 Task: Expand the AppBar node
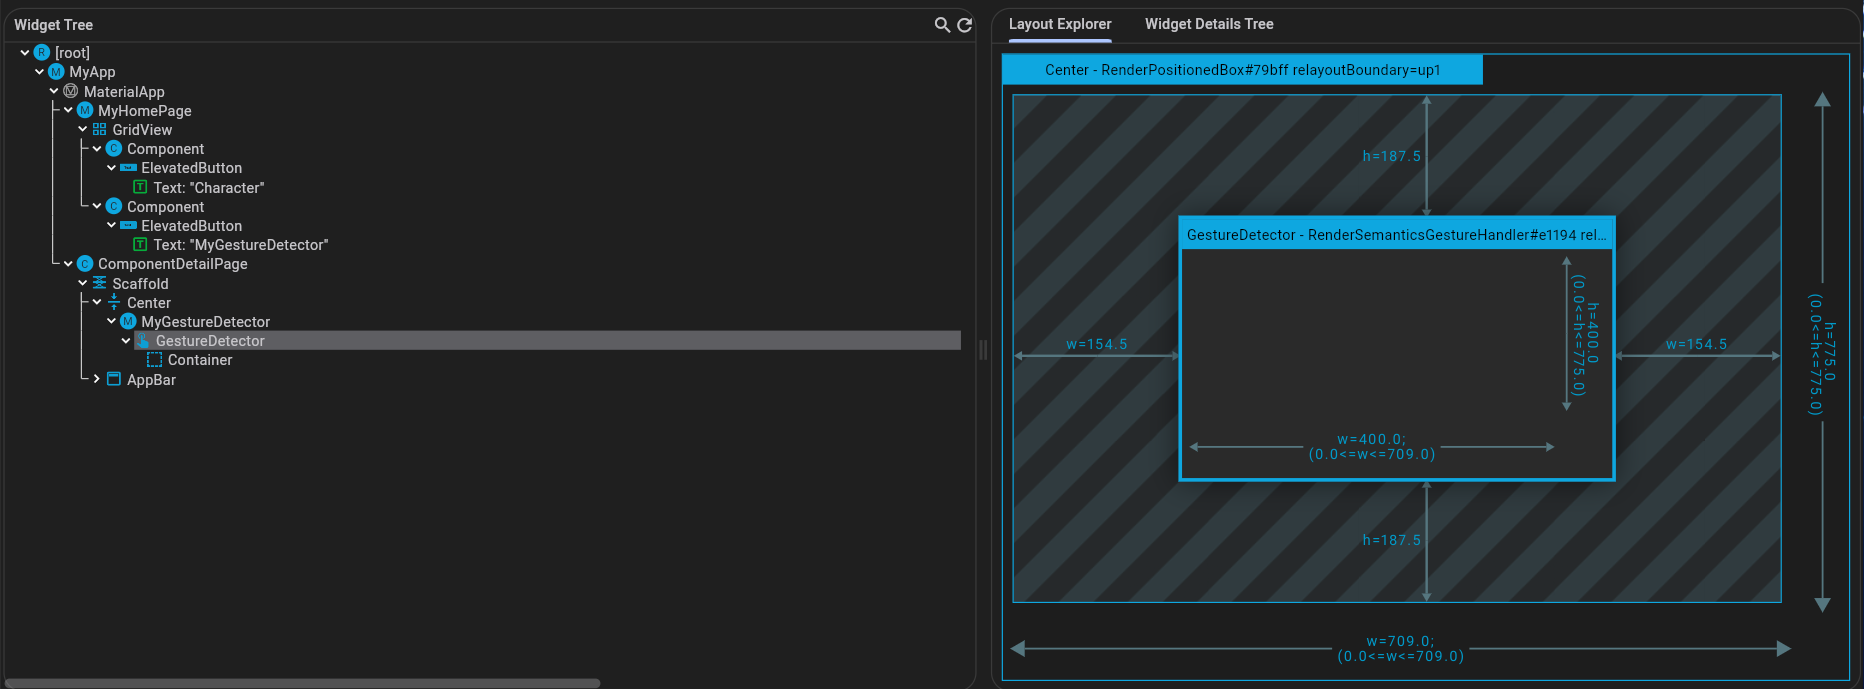[x=97, y=379]
